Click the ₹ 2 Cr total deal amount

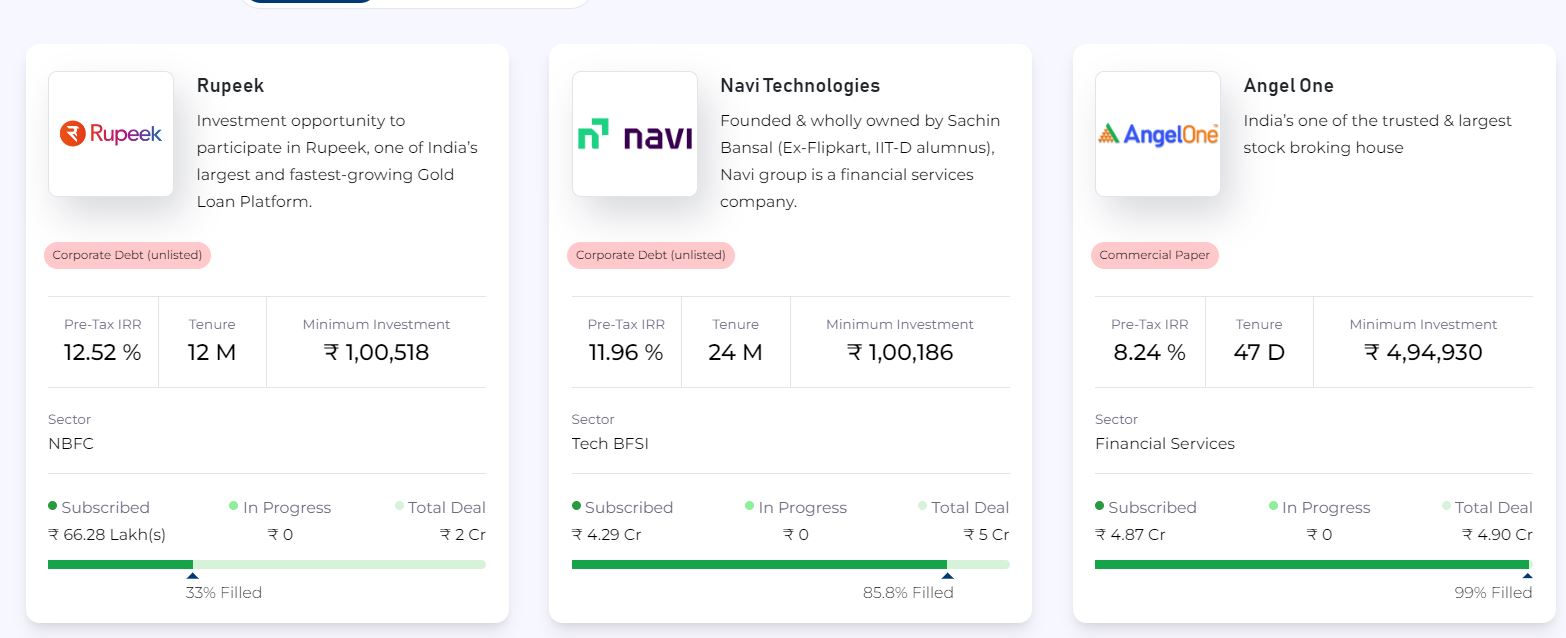click(463, 535)
